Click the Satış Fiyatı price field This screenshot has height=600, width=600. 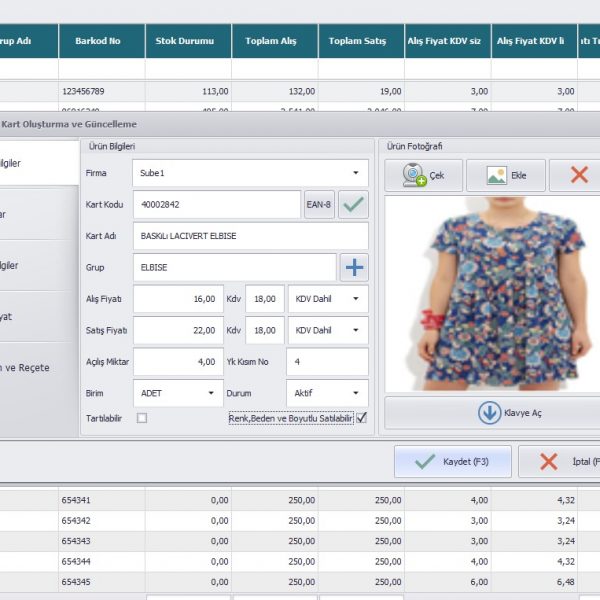click(x=177, y=330)
